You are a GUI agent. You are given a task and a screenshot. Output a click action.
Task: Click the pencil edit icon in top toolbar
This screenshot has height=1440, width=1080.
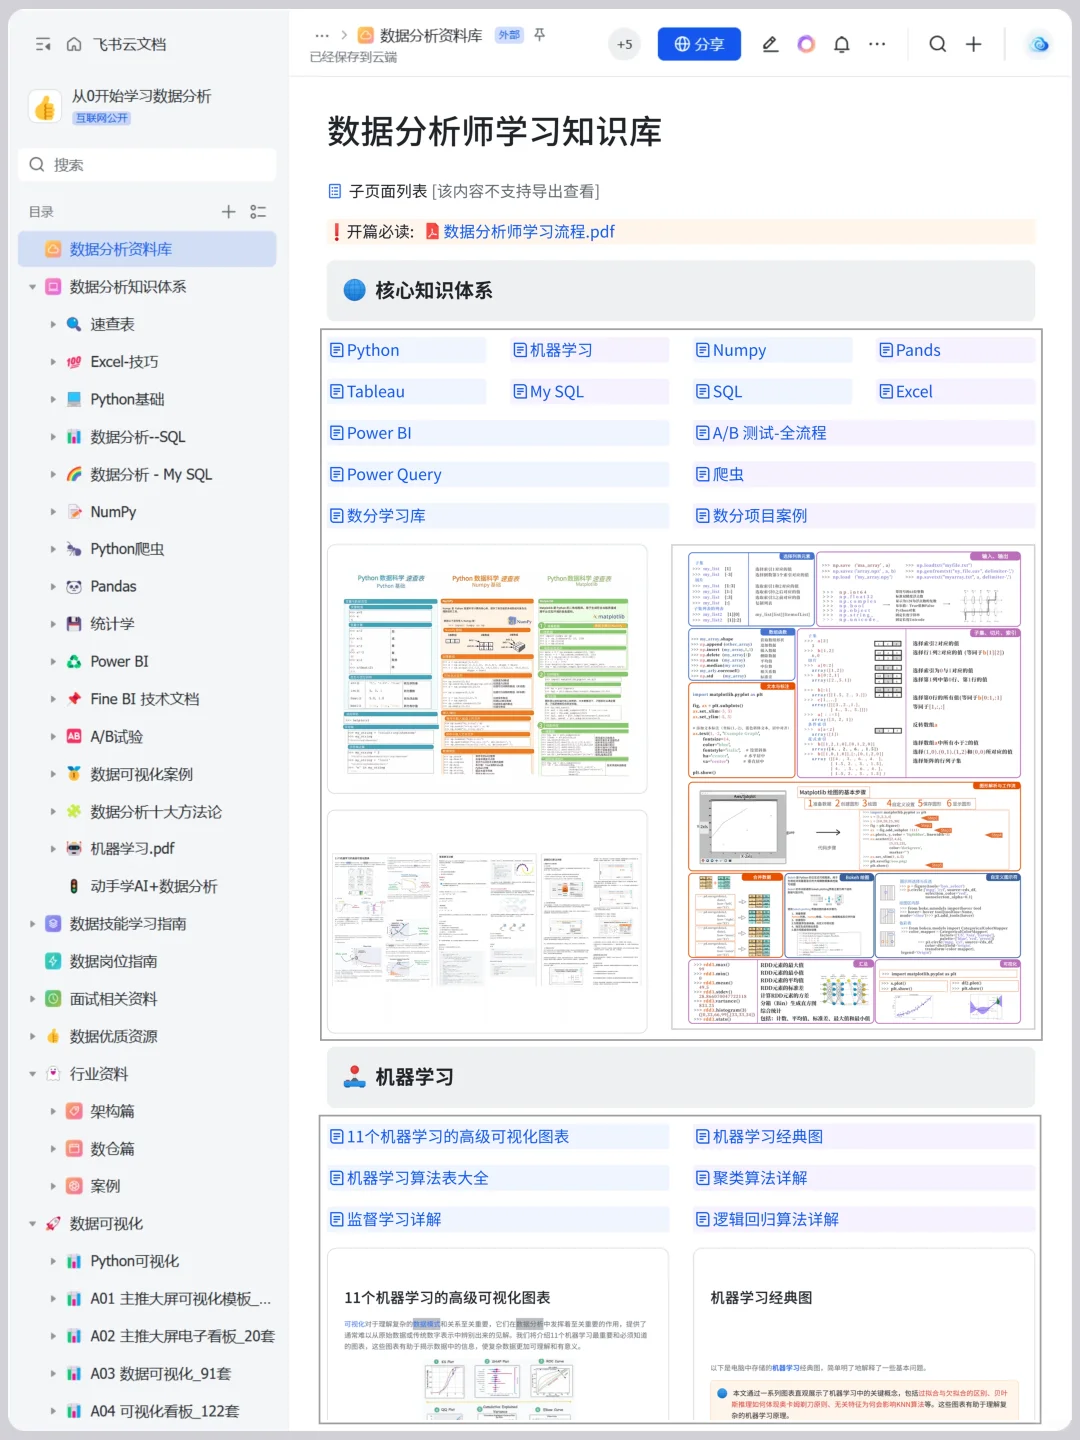770,44
